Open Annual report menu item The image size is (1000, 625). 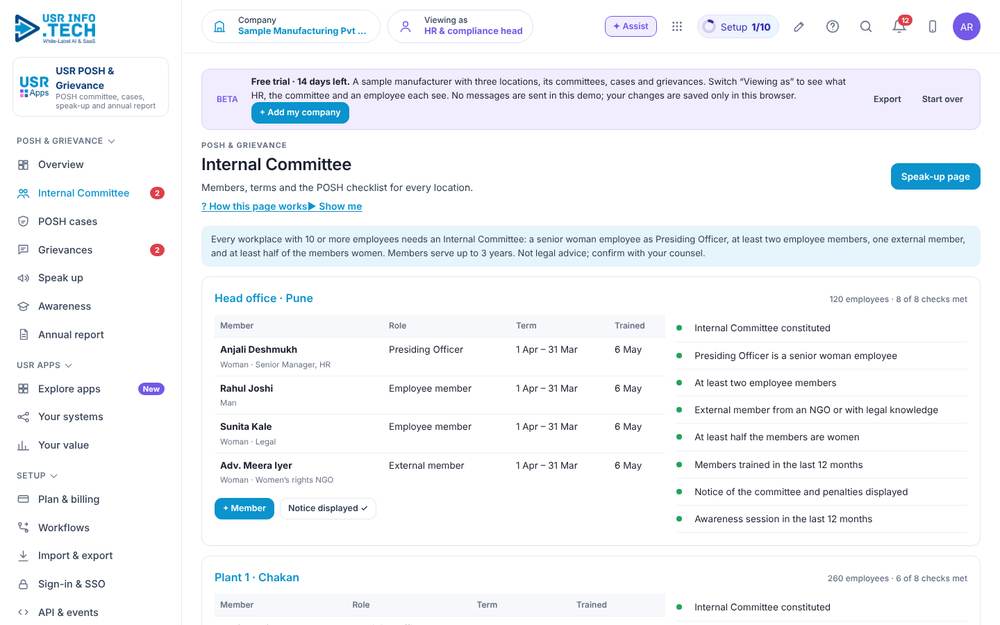91,335
